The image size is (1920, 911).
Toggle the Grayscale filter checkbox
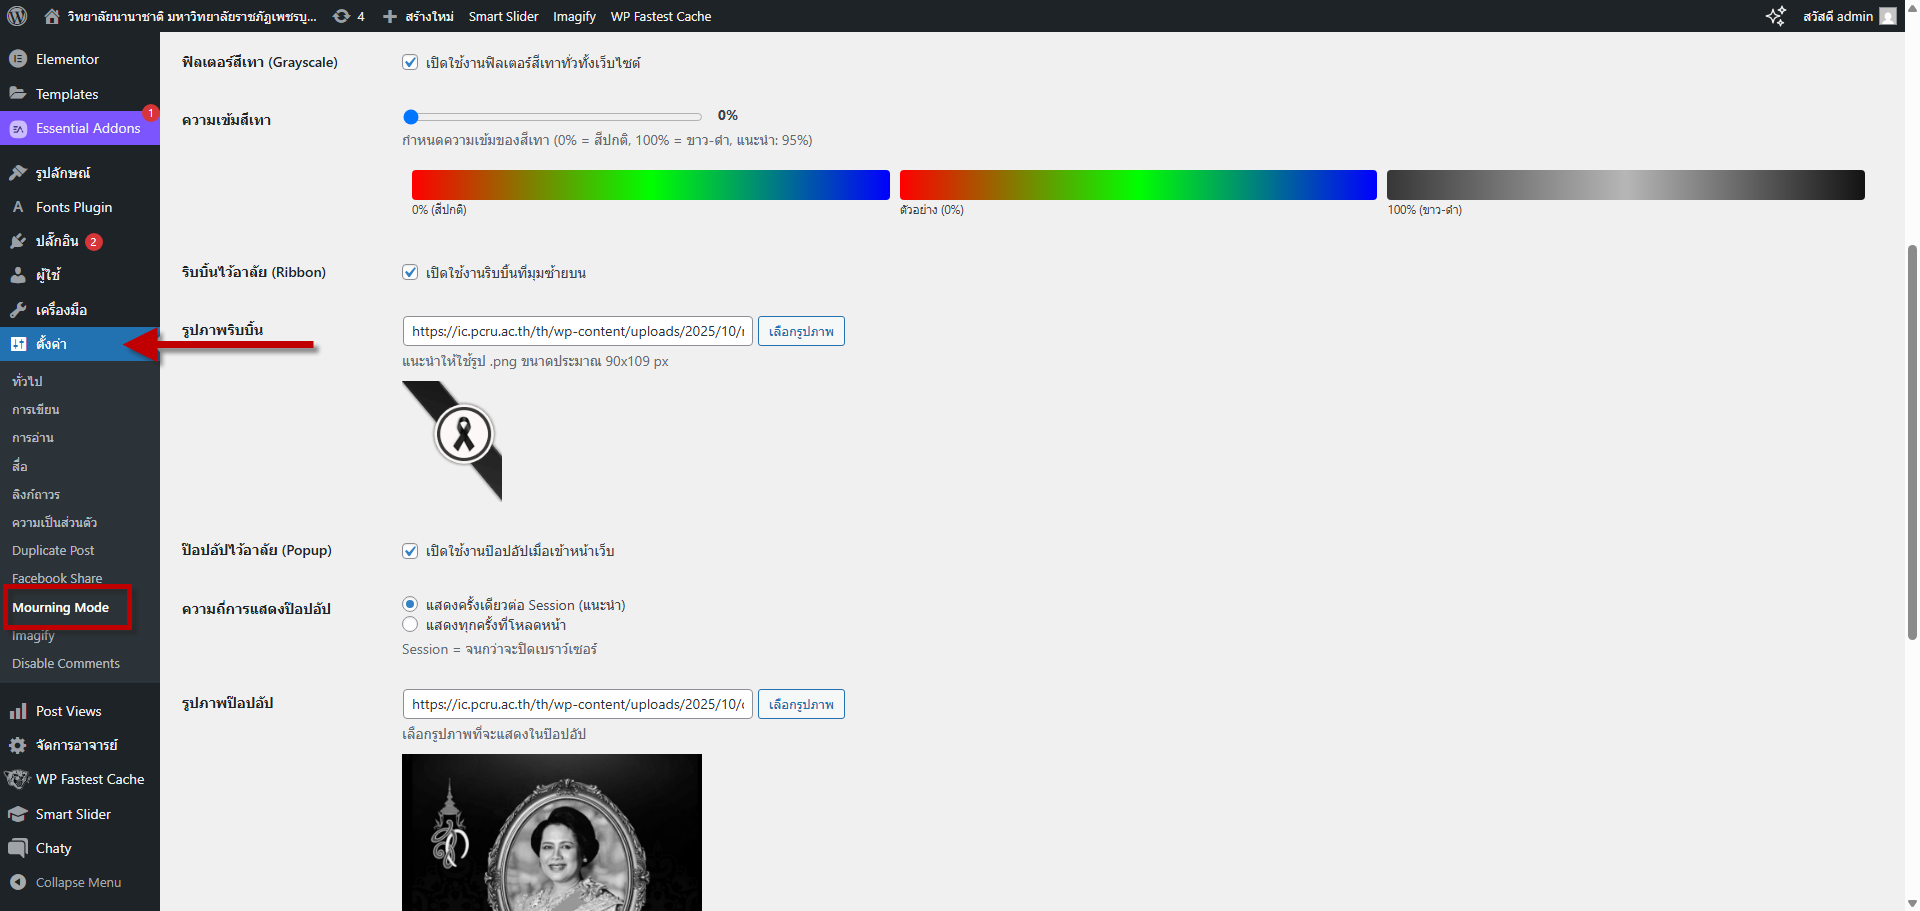click(410, 62)
